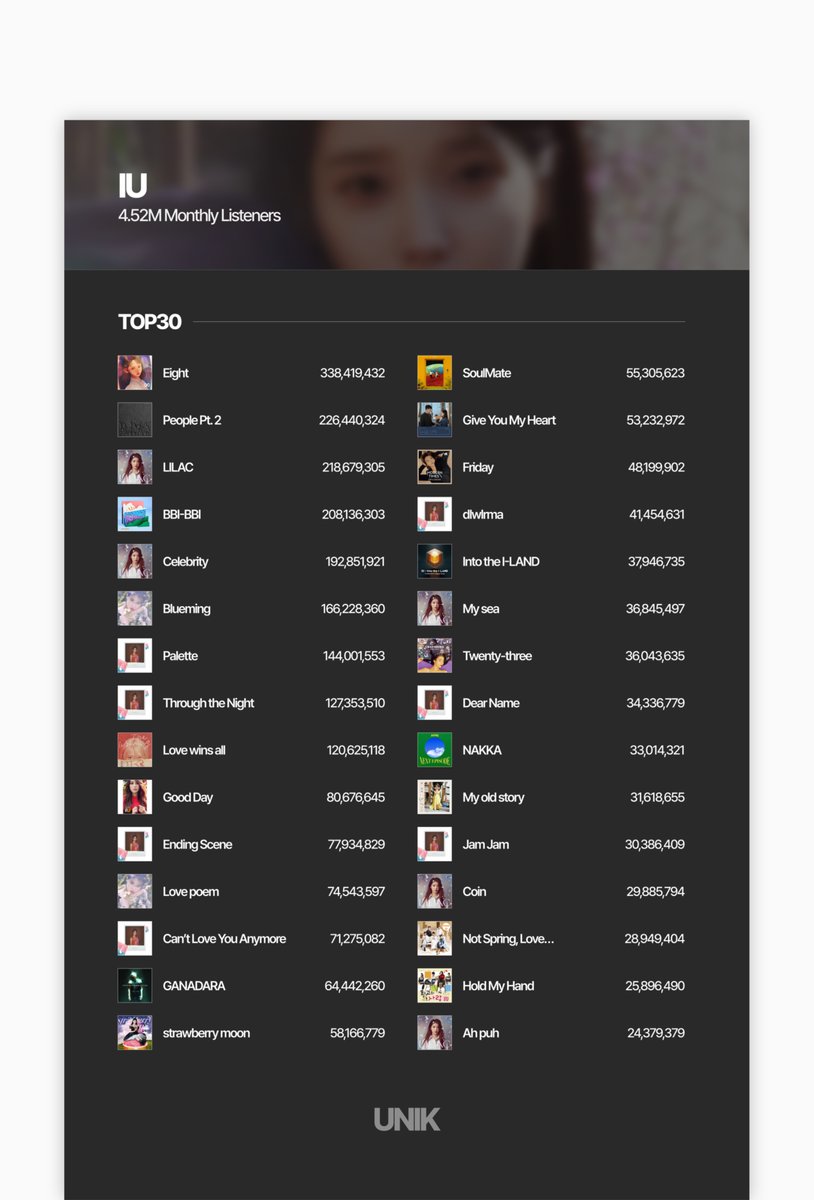The image size is (814, 1200).
Task: Open the Eight album cover thumbnail
Action: (x=135, y=373)
